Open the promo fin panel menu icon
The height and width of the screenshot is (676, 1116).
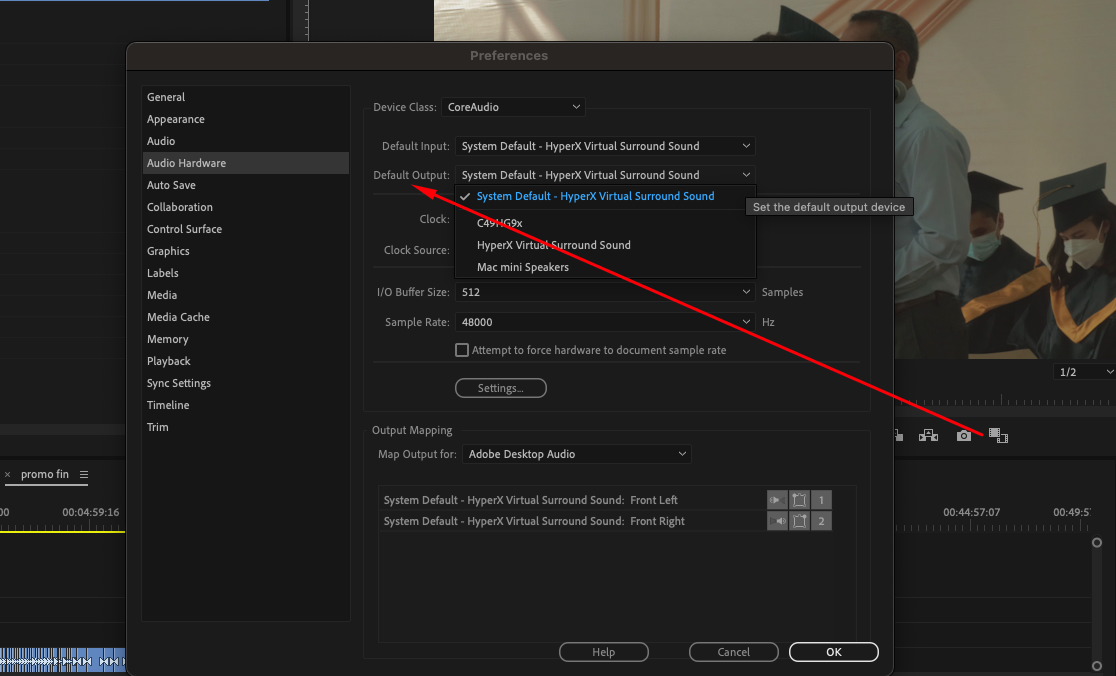pos(85,476)
